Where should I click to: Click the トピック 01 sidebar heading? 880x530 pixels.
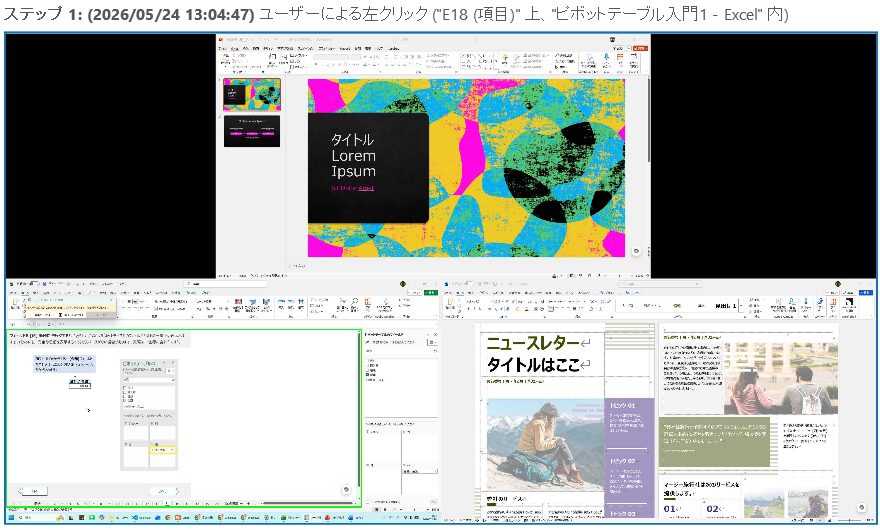622,405
